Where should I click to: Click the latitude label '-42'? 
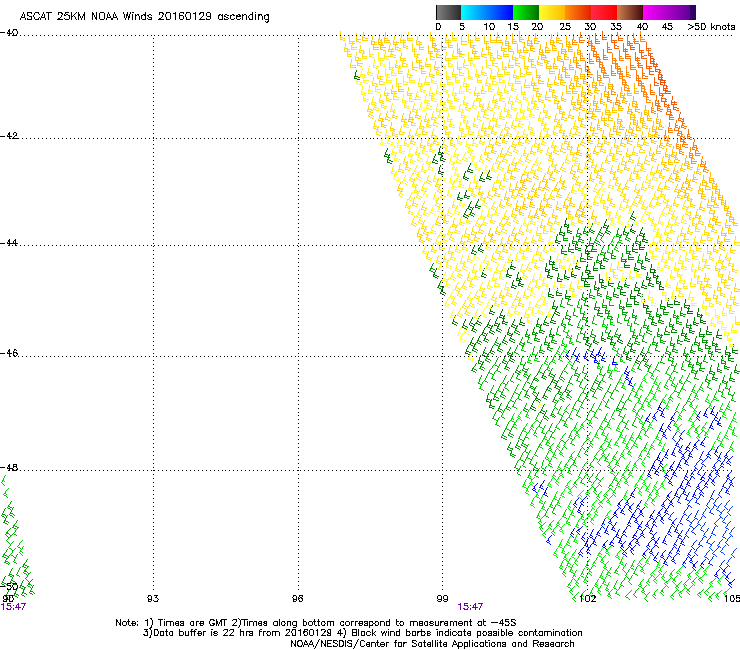9,136
